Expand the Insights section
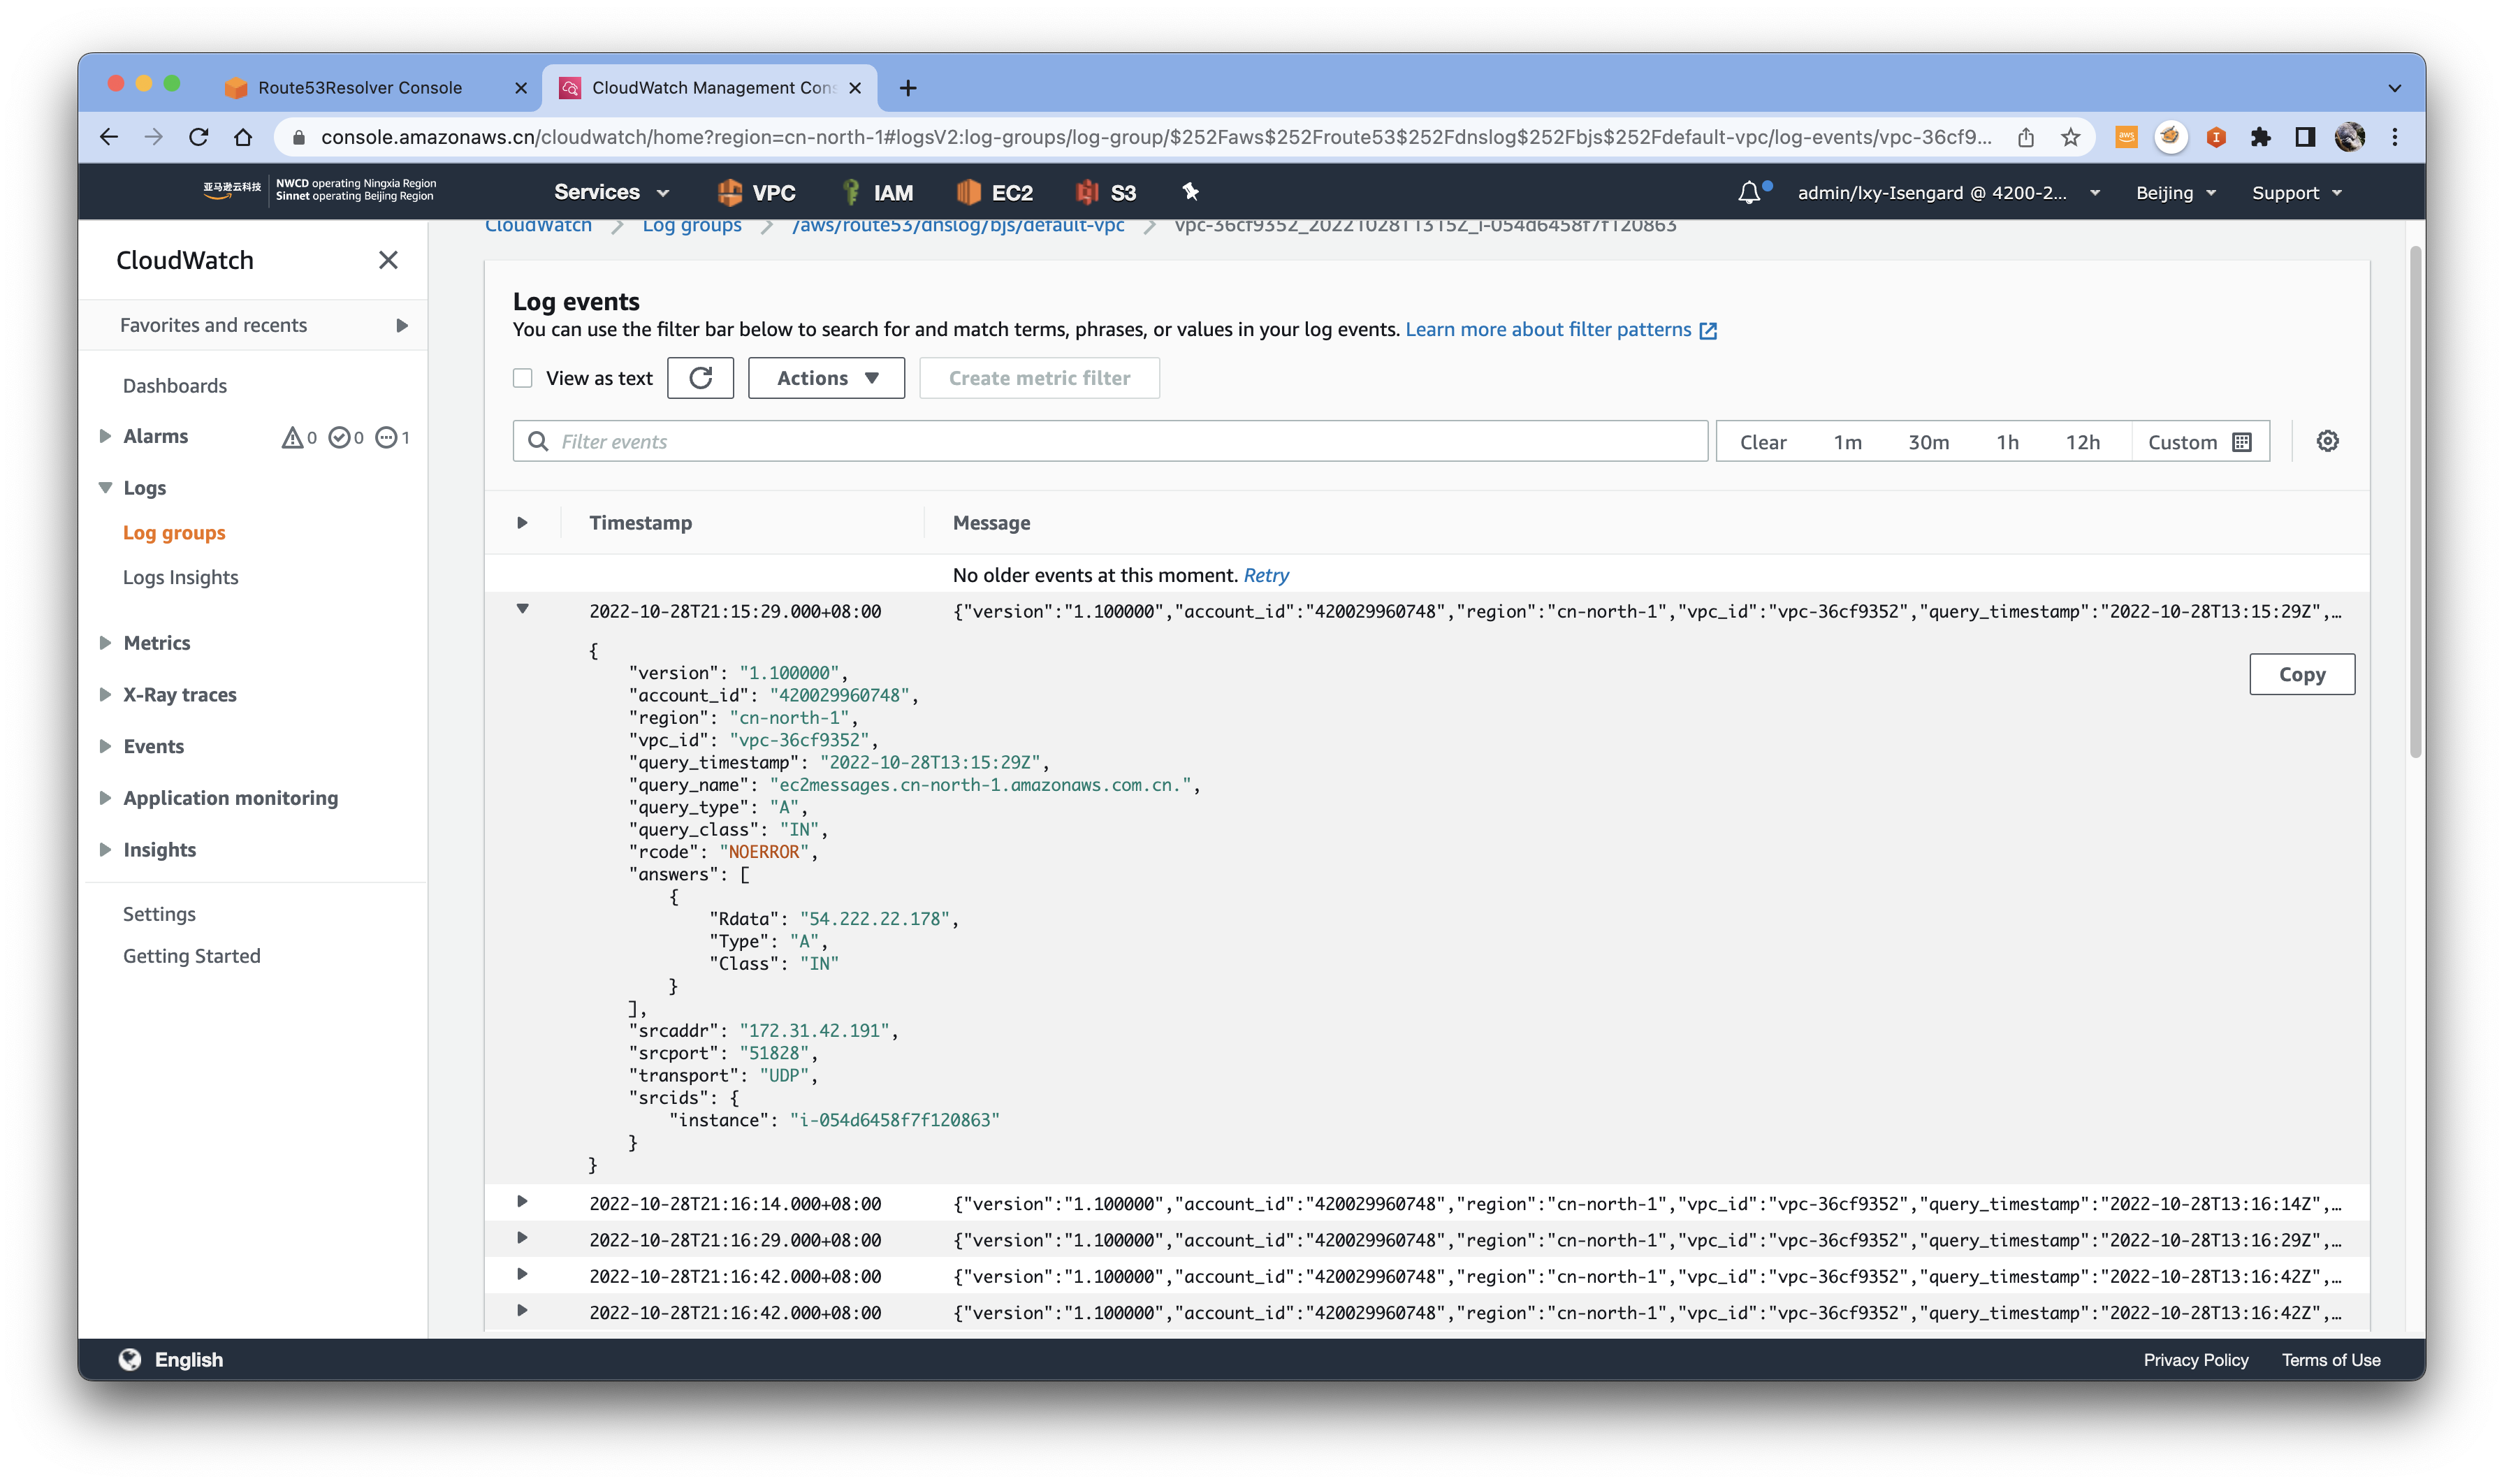2504x1484 pixels. click(105, 849)
